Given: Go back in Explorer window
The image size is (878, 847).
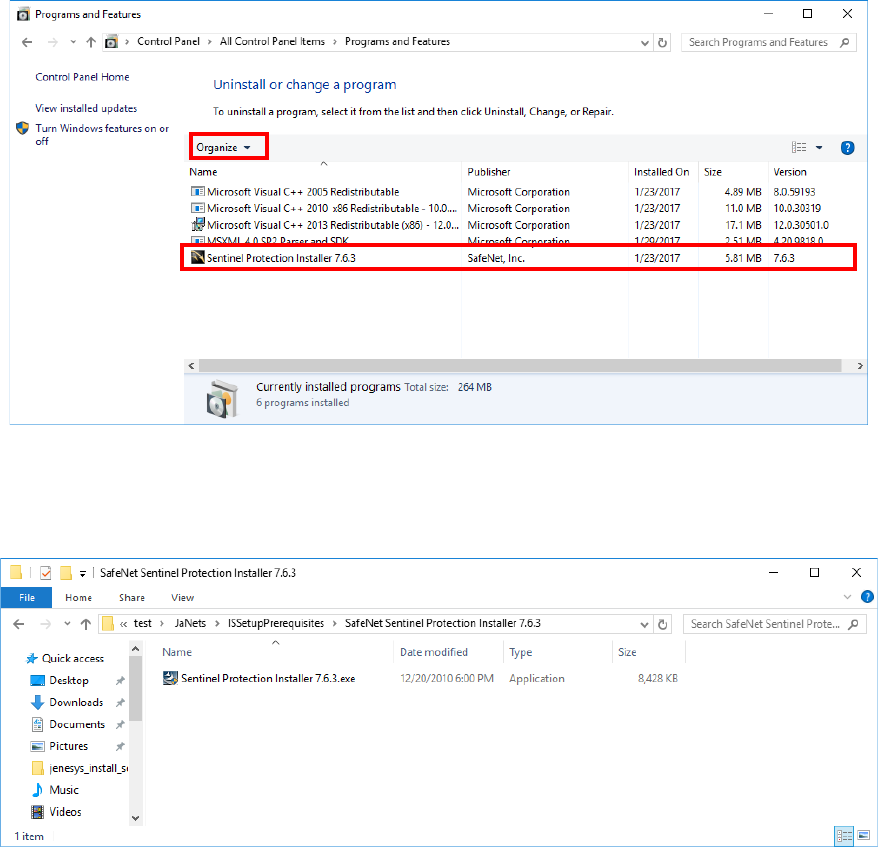Looking at the screenshot, I should (18, 624).
